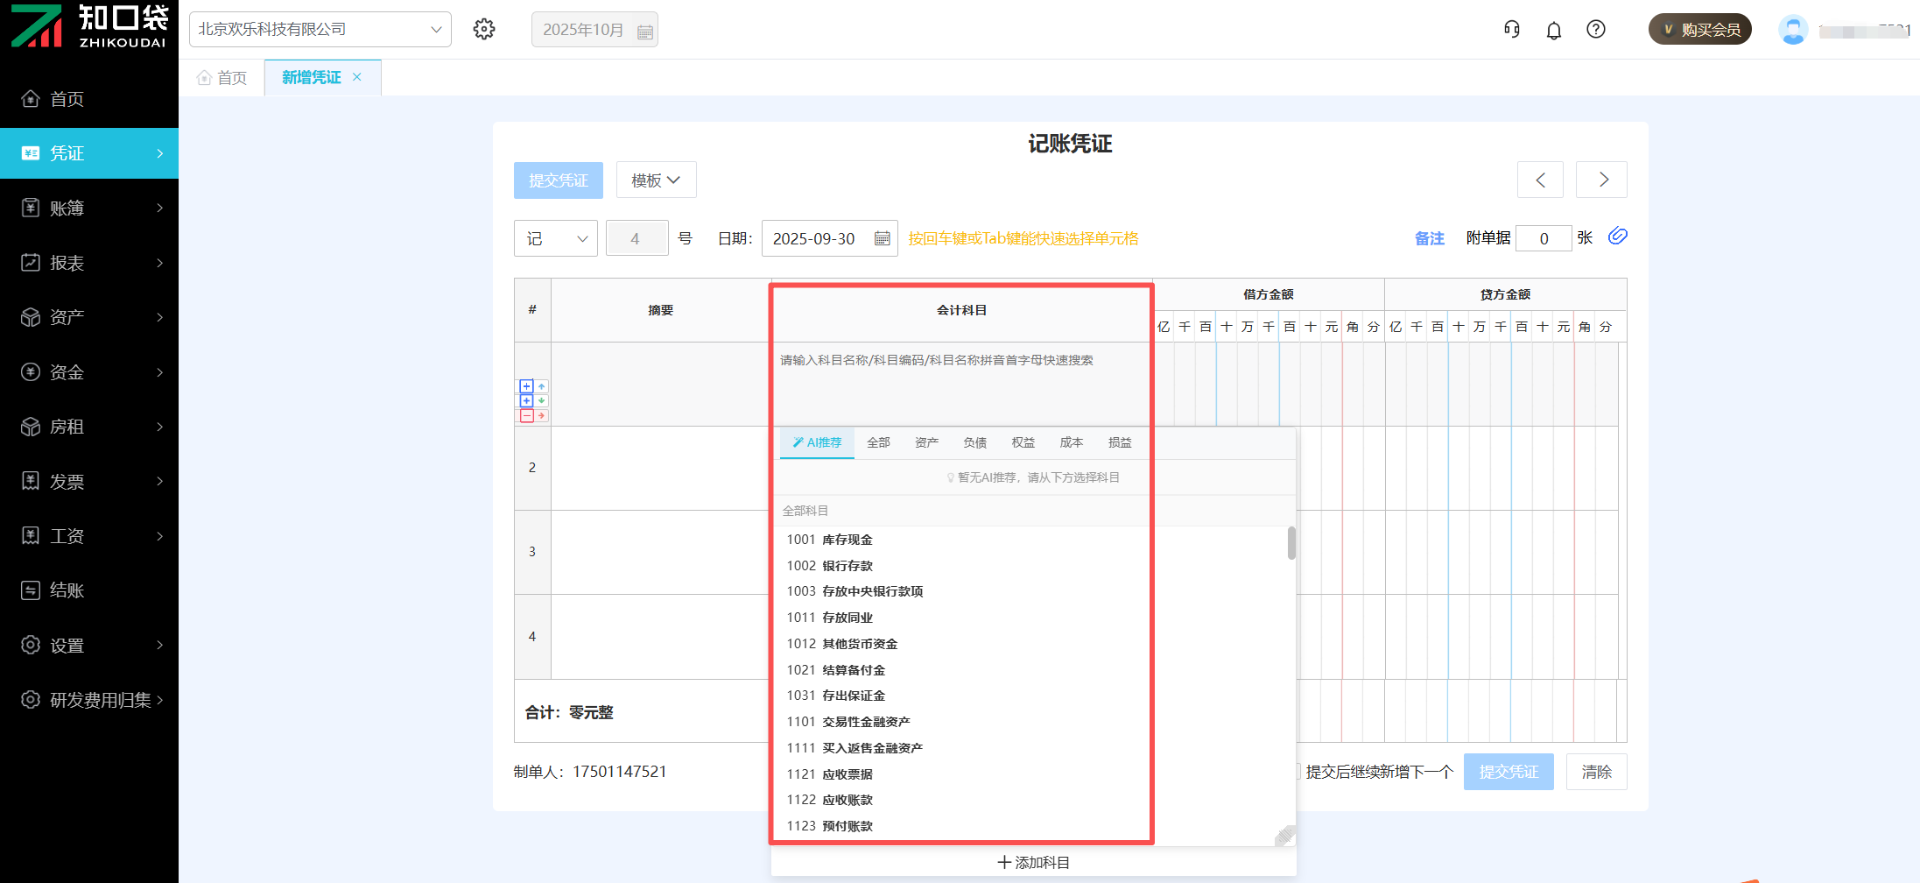Go to previous voucher with left arrow
Image resolution: width=1920 pixels, height=883 pixels.
[1540, 180]
